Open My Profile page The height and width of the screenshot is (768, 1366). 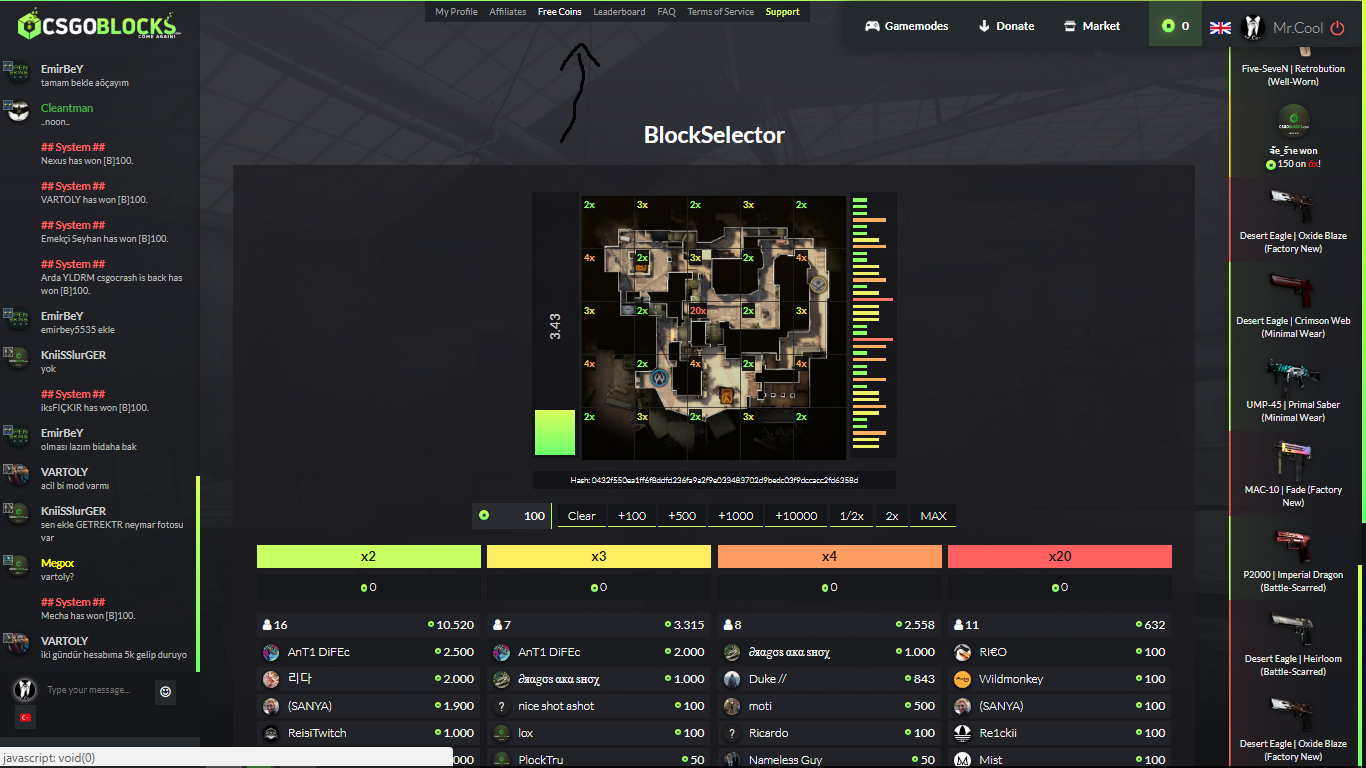pos(456,12)
